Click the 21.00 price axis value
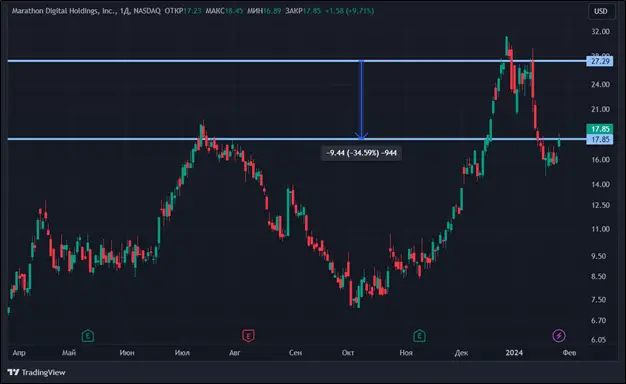The width and height of the screenshot is (626, 384). click(600, 109)
